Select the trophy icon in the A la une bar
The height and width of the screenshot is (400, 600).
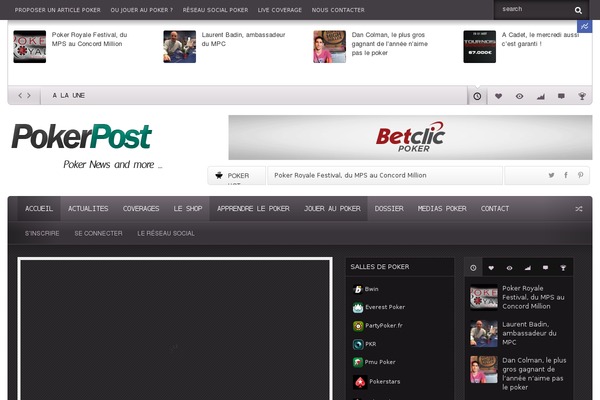pos(582,96)
